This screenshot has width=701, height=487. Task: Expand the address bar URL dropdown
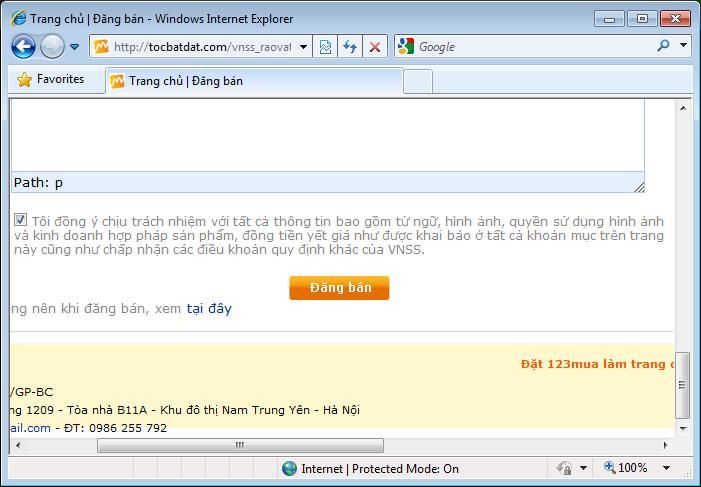[303, 46]
